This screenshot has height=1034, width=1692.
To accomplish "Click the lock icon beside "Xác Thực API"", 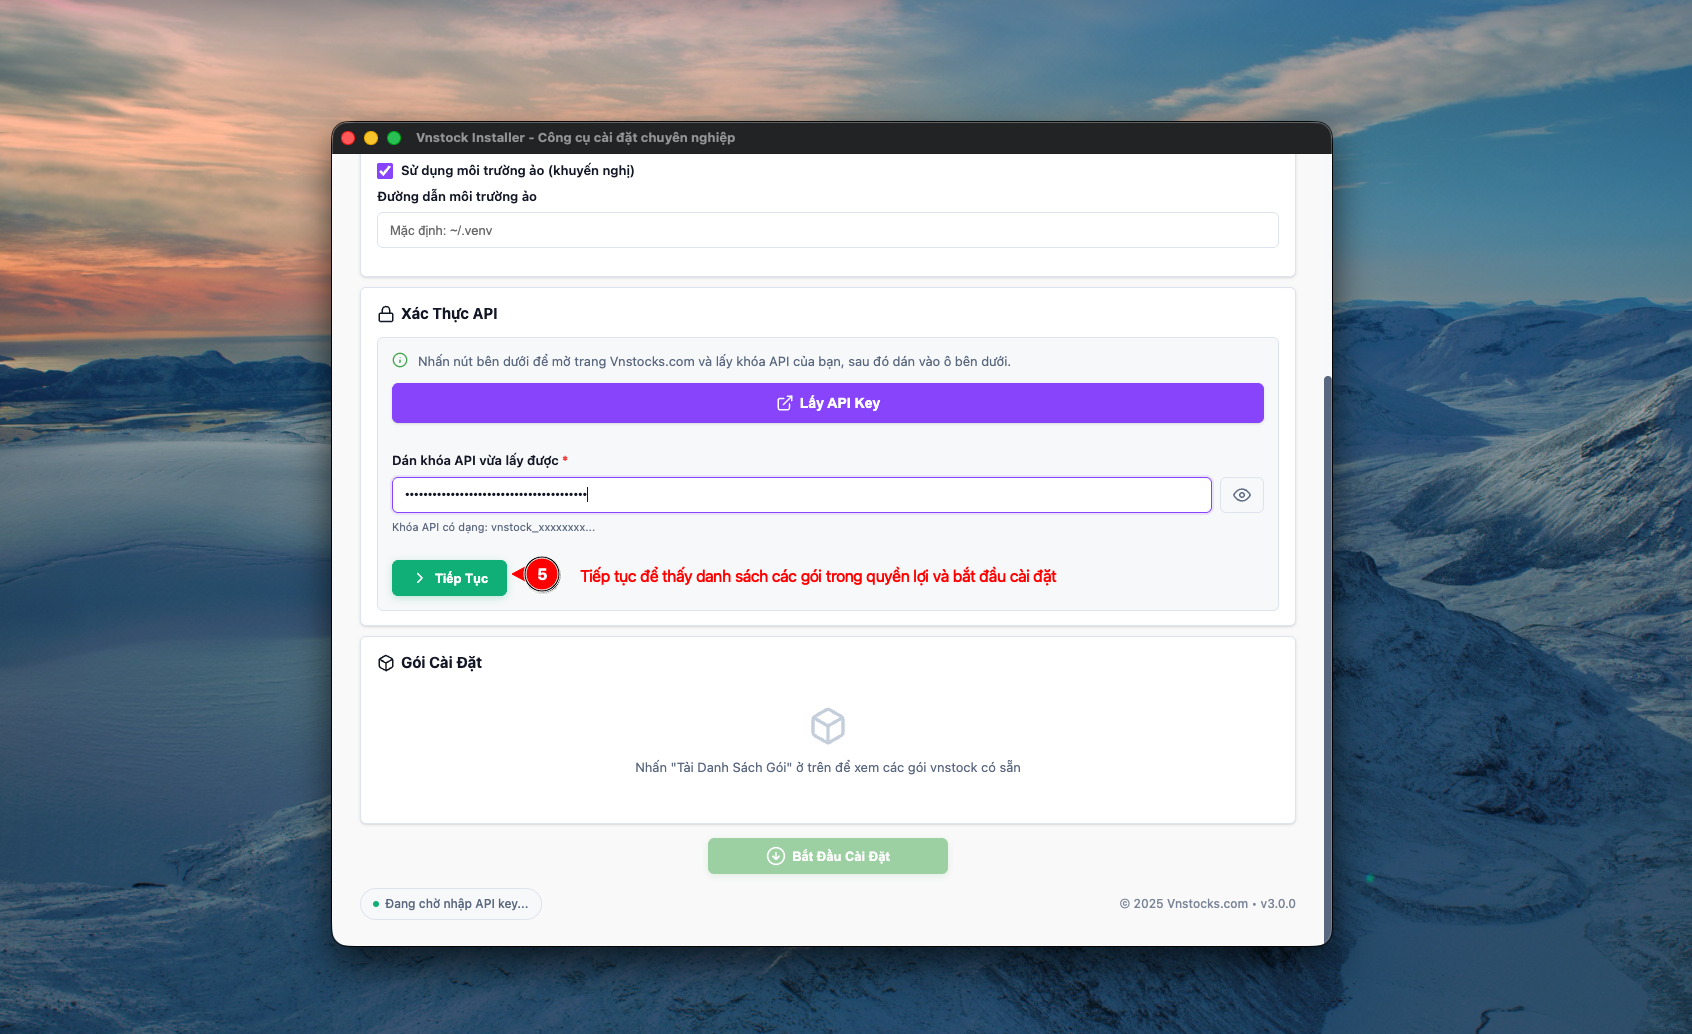I will (386, 313).
